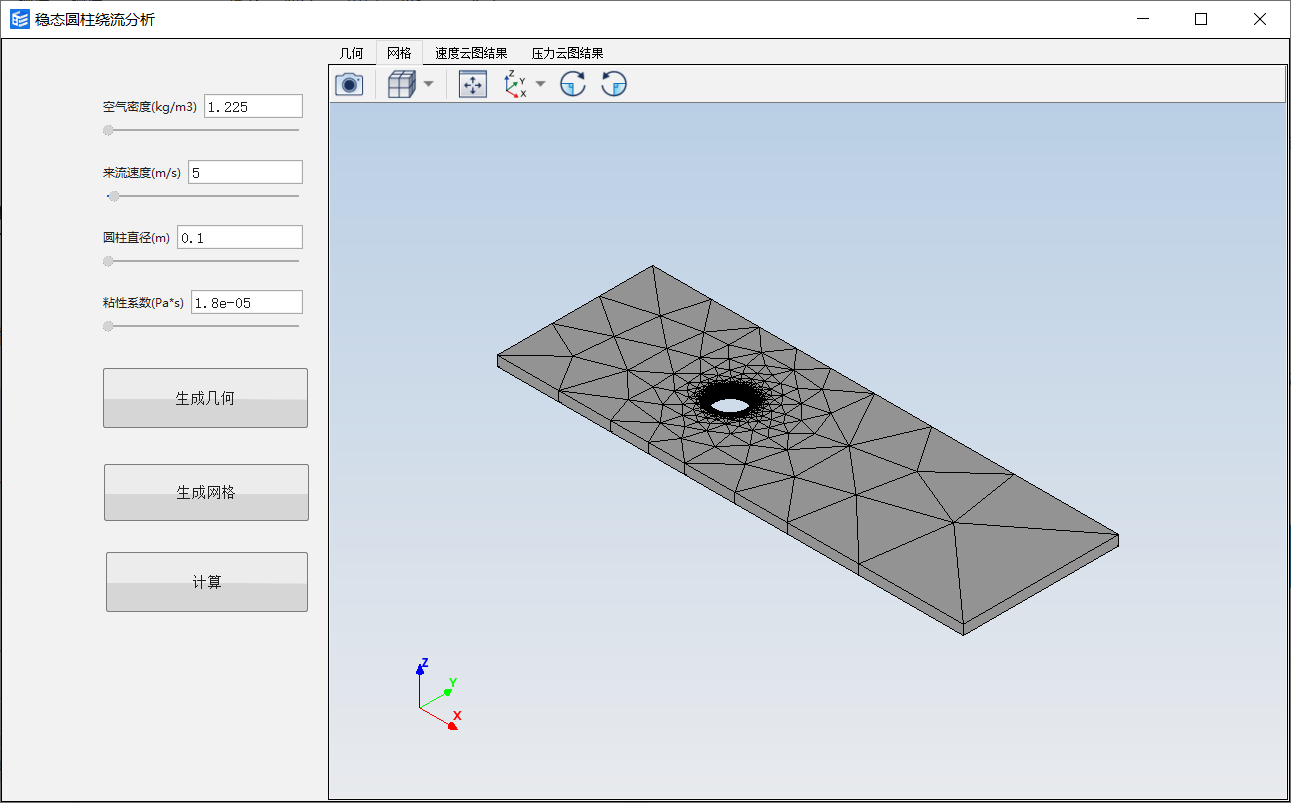Viewport: 1291px width, 803px height.
Task: Click the camera screenshot icon
Action: [x=349, y=84]
